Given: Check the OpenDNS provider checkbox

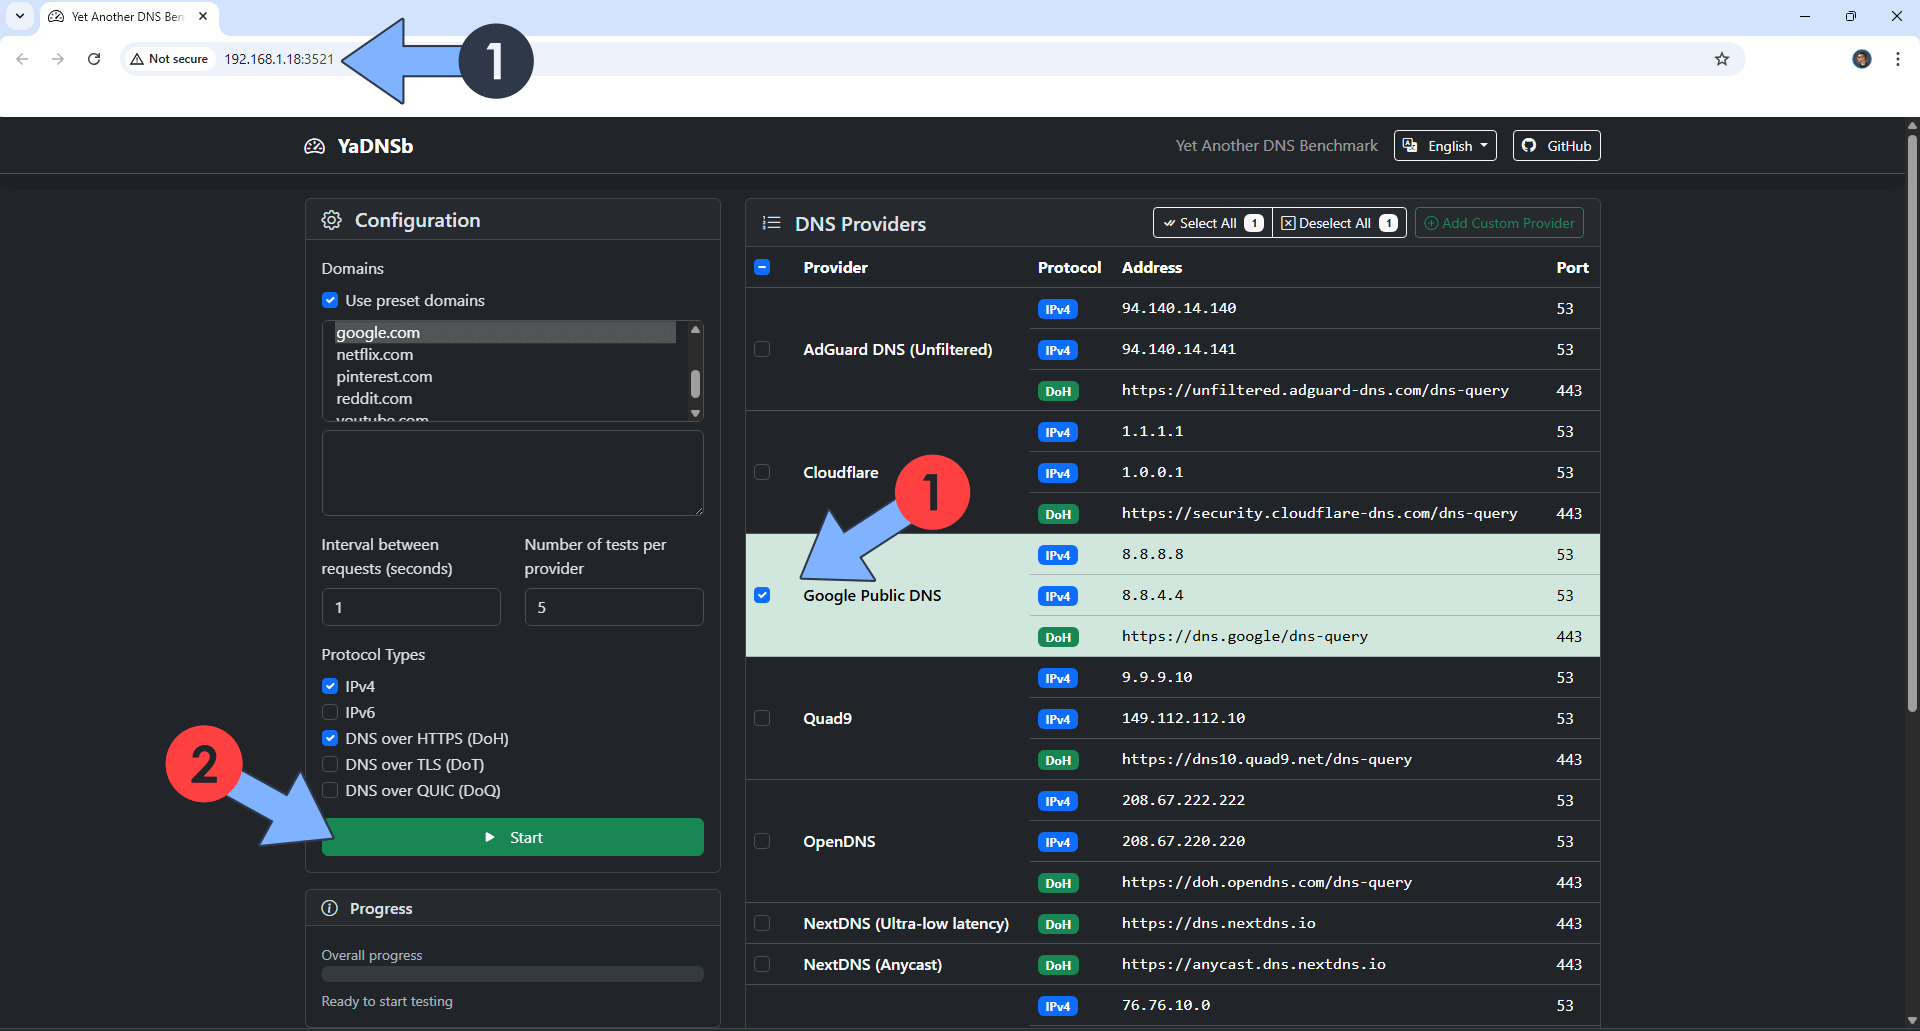Looking at the screenshot, I should [x=762, y=841].
